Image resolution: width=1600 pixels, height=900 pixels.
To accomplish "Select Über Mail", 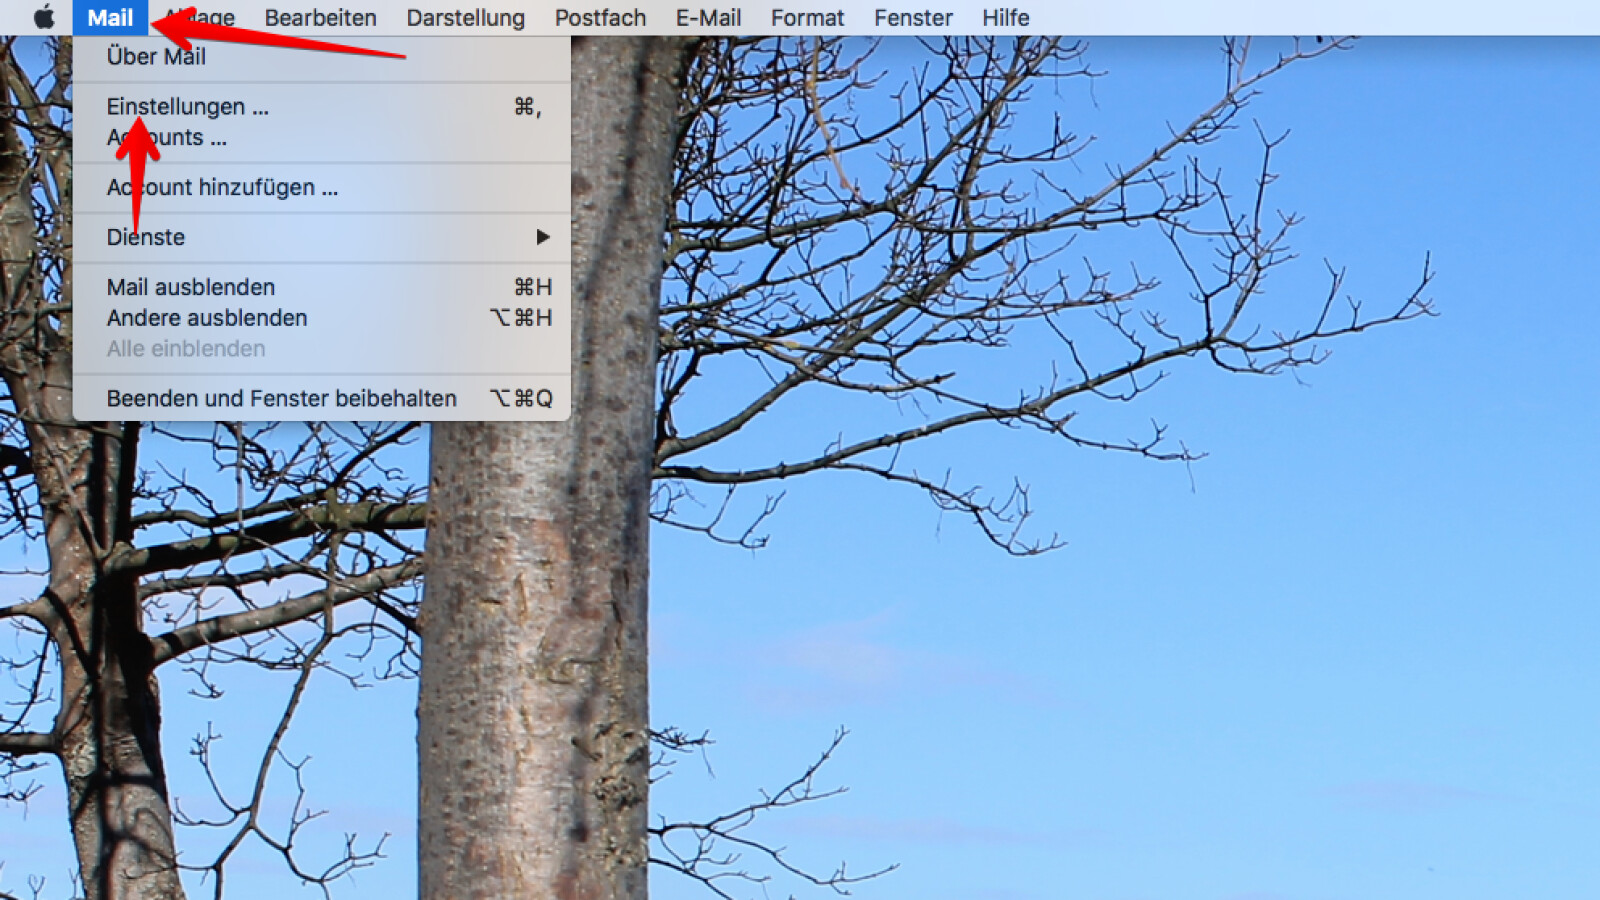I will coord(156,57).
